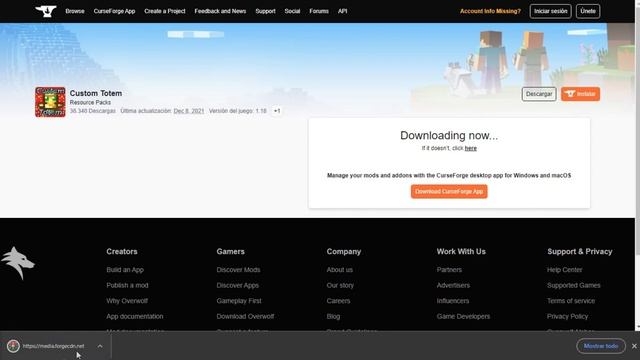Open the CurseForge App menu item
640x360 pixels.
(114, 11)
